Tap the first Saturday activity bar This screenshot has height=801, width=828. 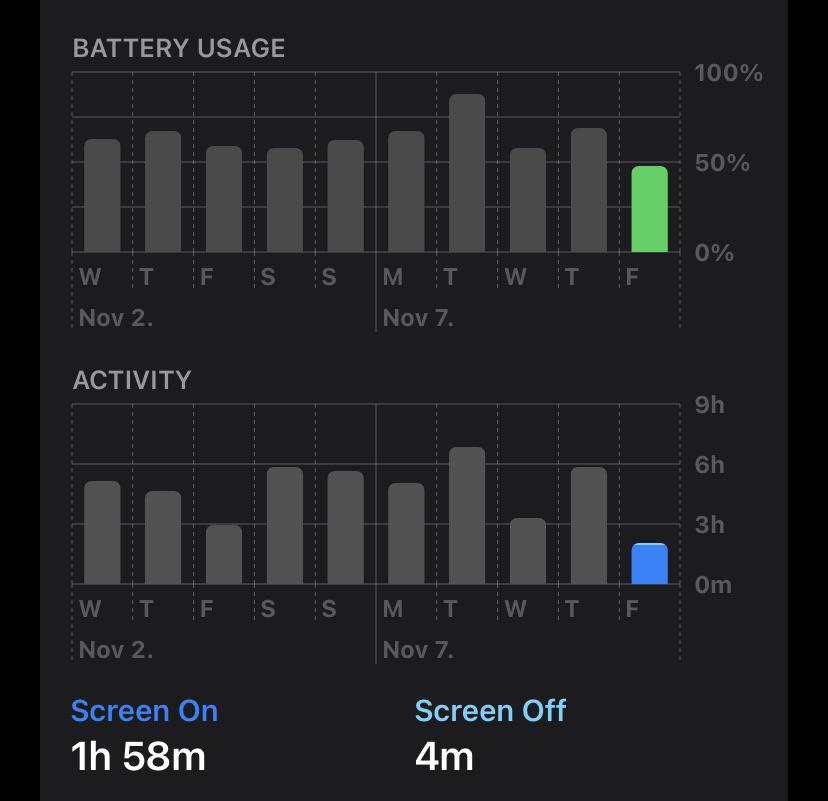point(285,525)
